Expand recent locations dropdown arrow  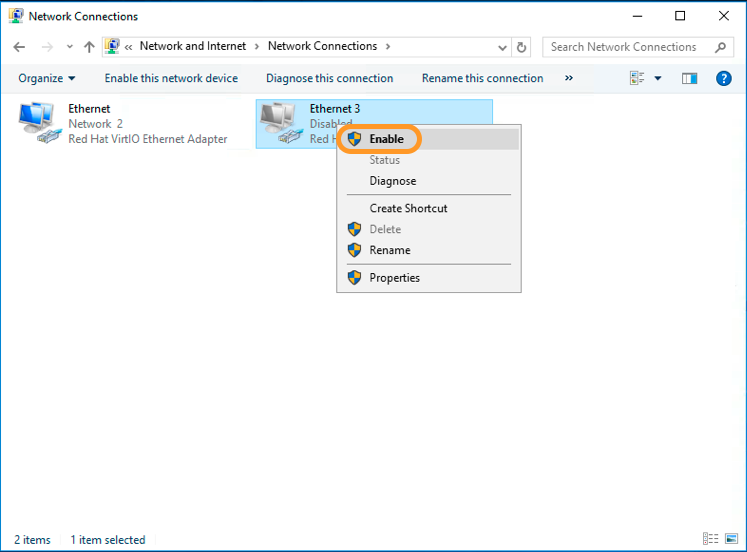69,47
